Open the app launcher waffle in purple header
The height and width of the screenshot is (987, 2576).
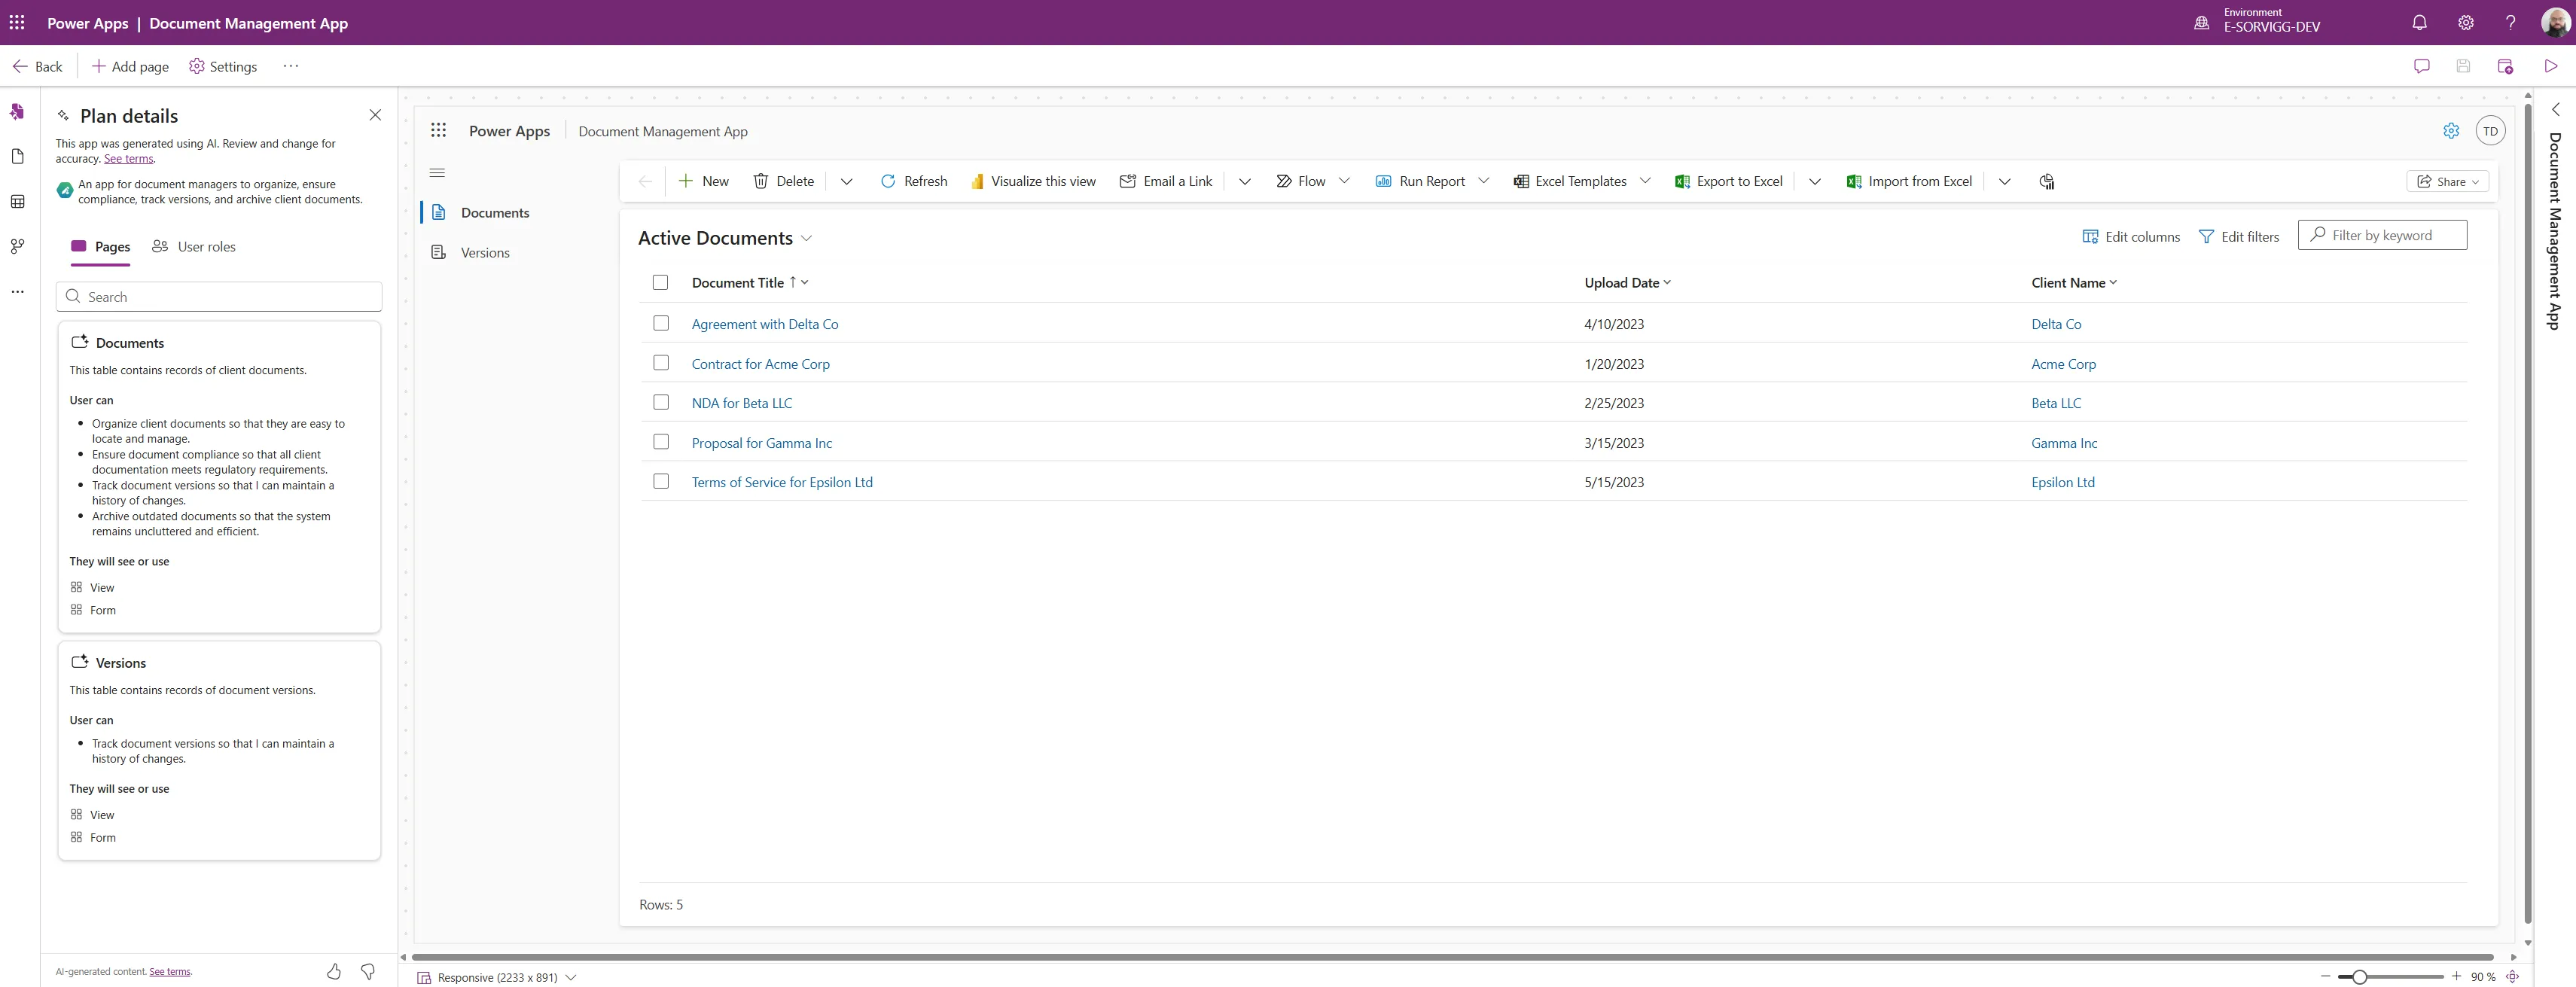click(x=17, y=22)
